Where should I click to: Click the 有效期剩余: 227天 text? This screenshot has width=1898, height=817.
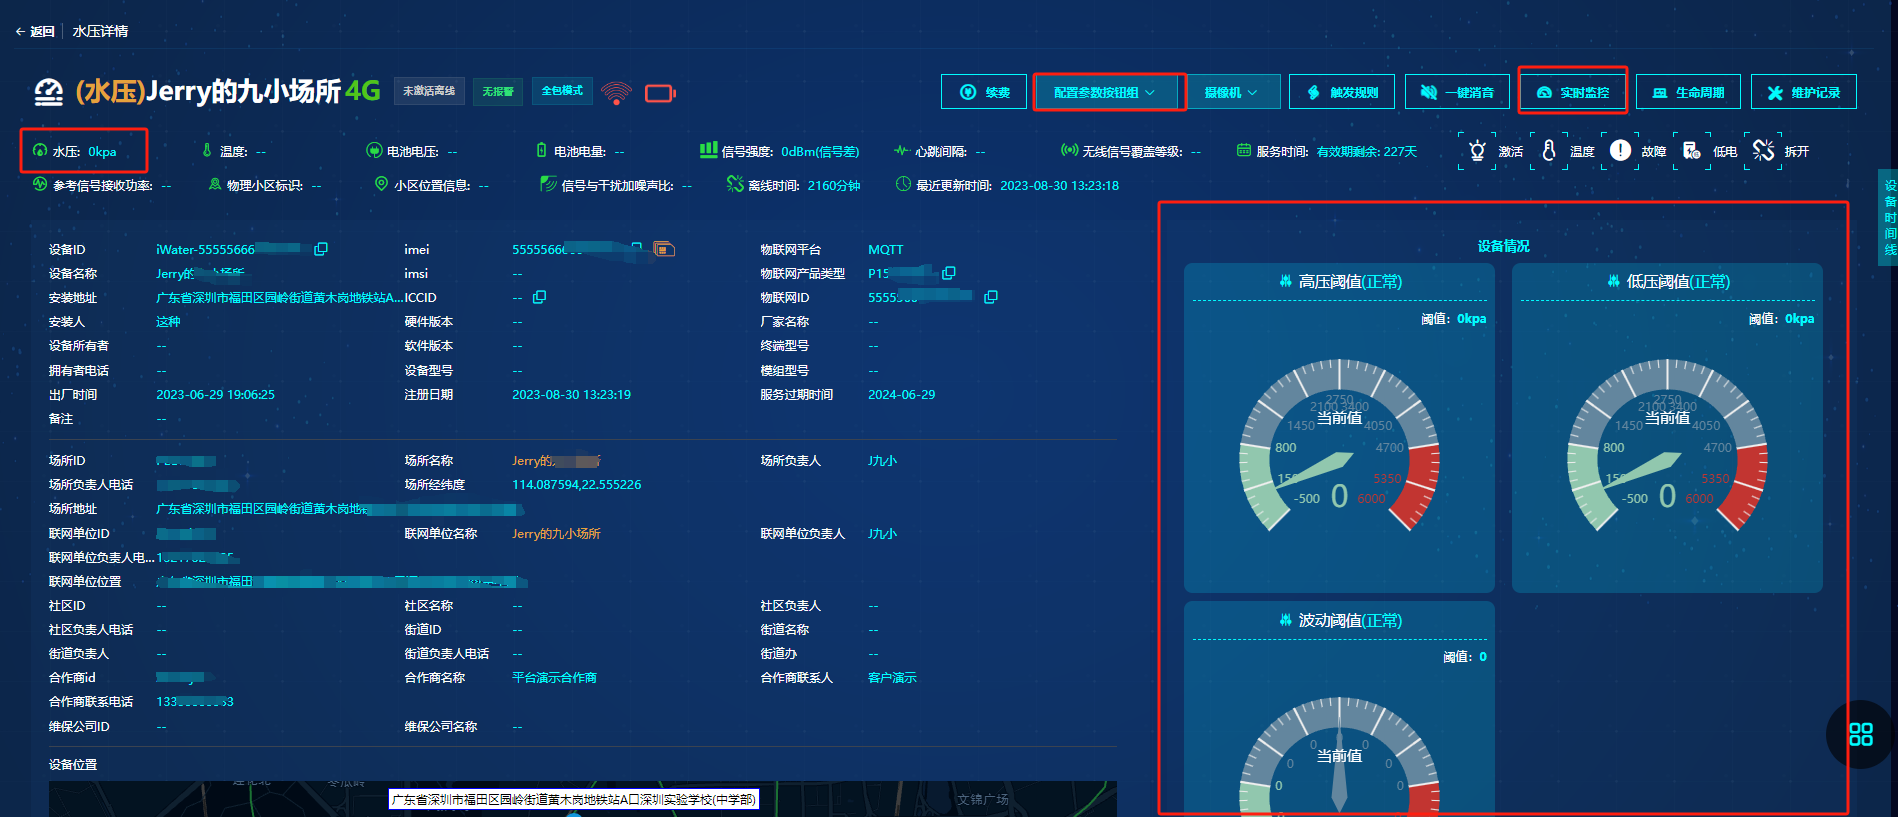[1367, 152]
